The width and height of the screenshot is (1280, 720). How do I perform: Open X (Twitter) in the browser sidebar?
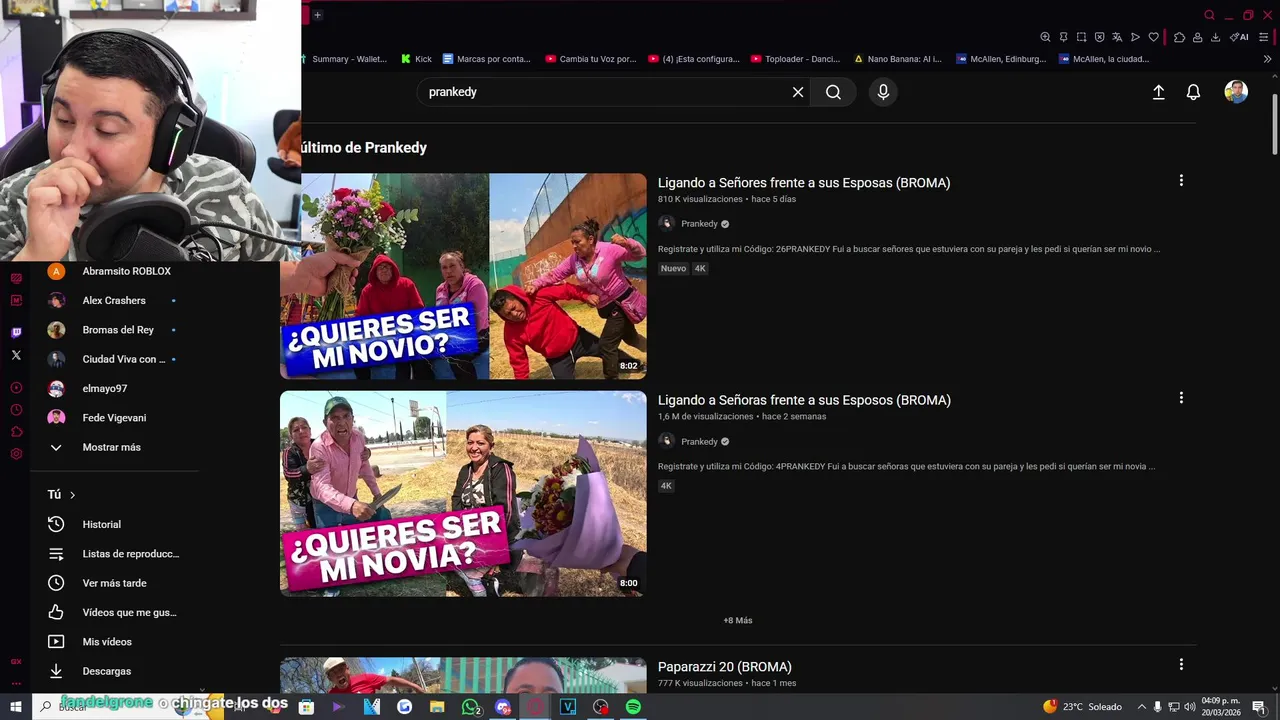16,355
